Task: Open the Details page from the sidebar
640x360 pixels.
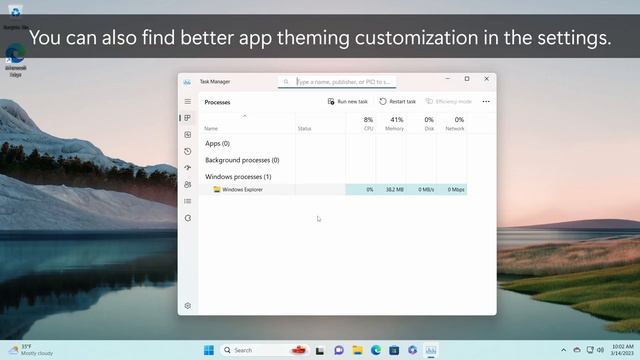Action: [x=188, y=201]
